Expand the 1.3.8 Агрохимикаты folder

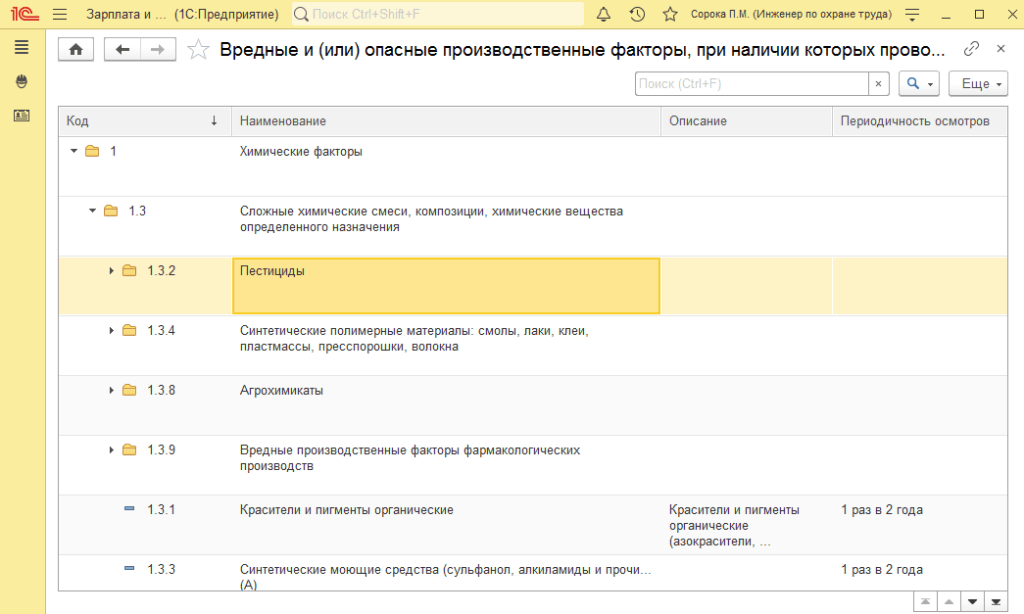coord(111,391)
